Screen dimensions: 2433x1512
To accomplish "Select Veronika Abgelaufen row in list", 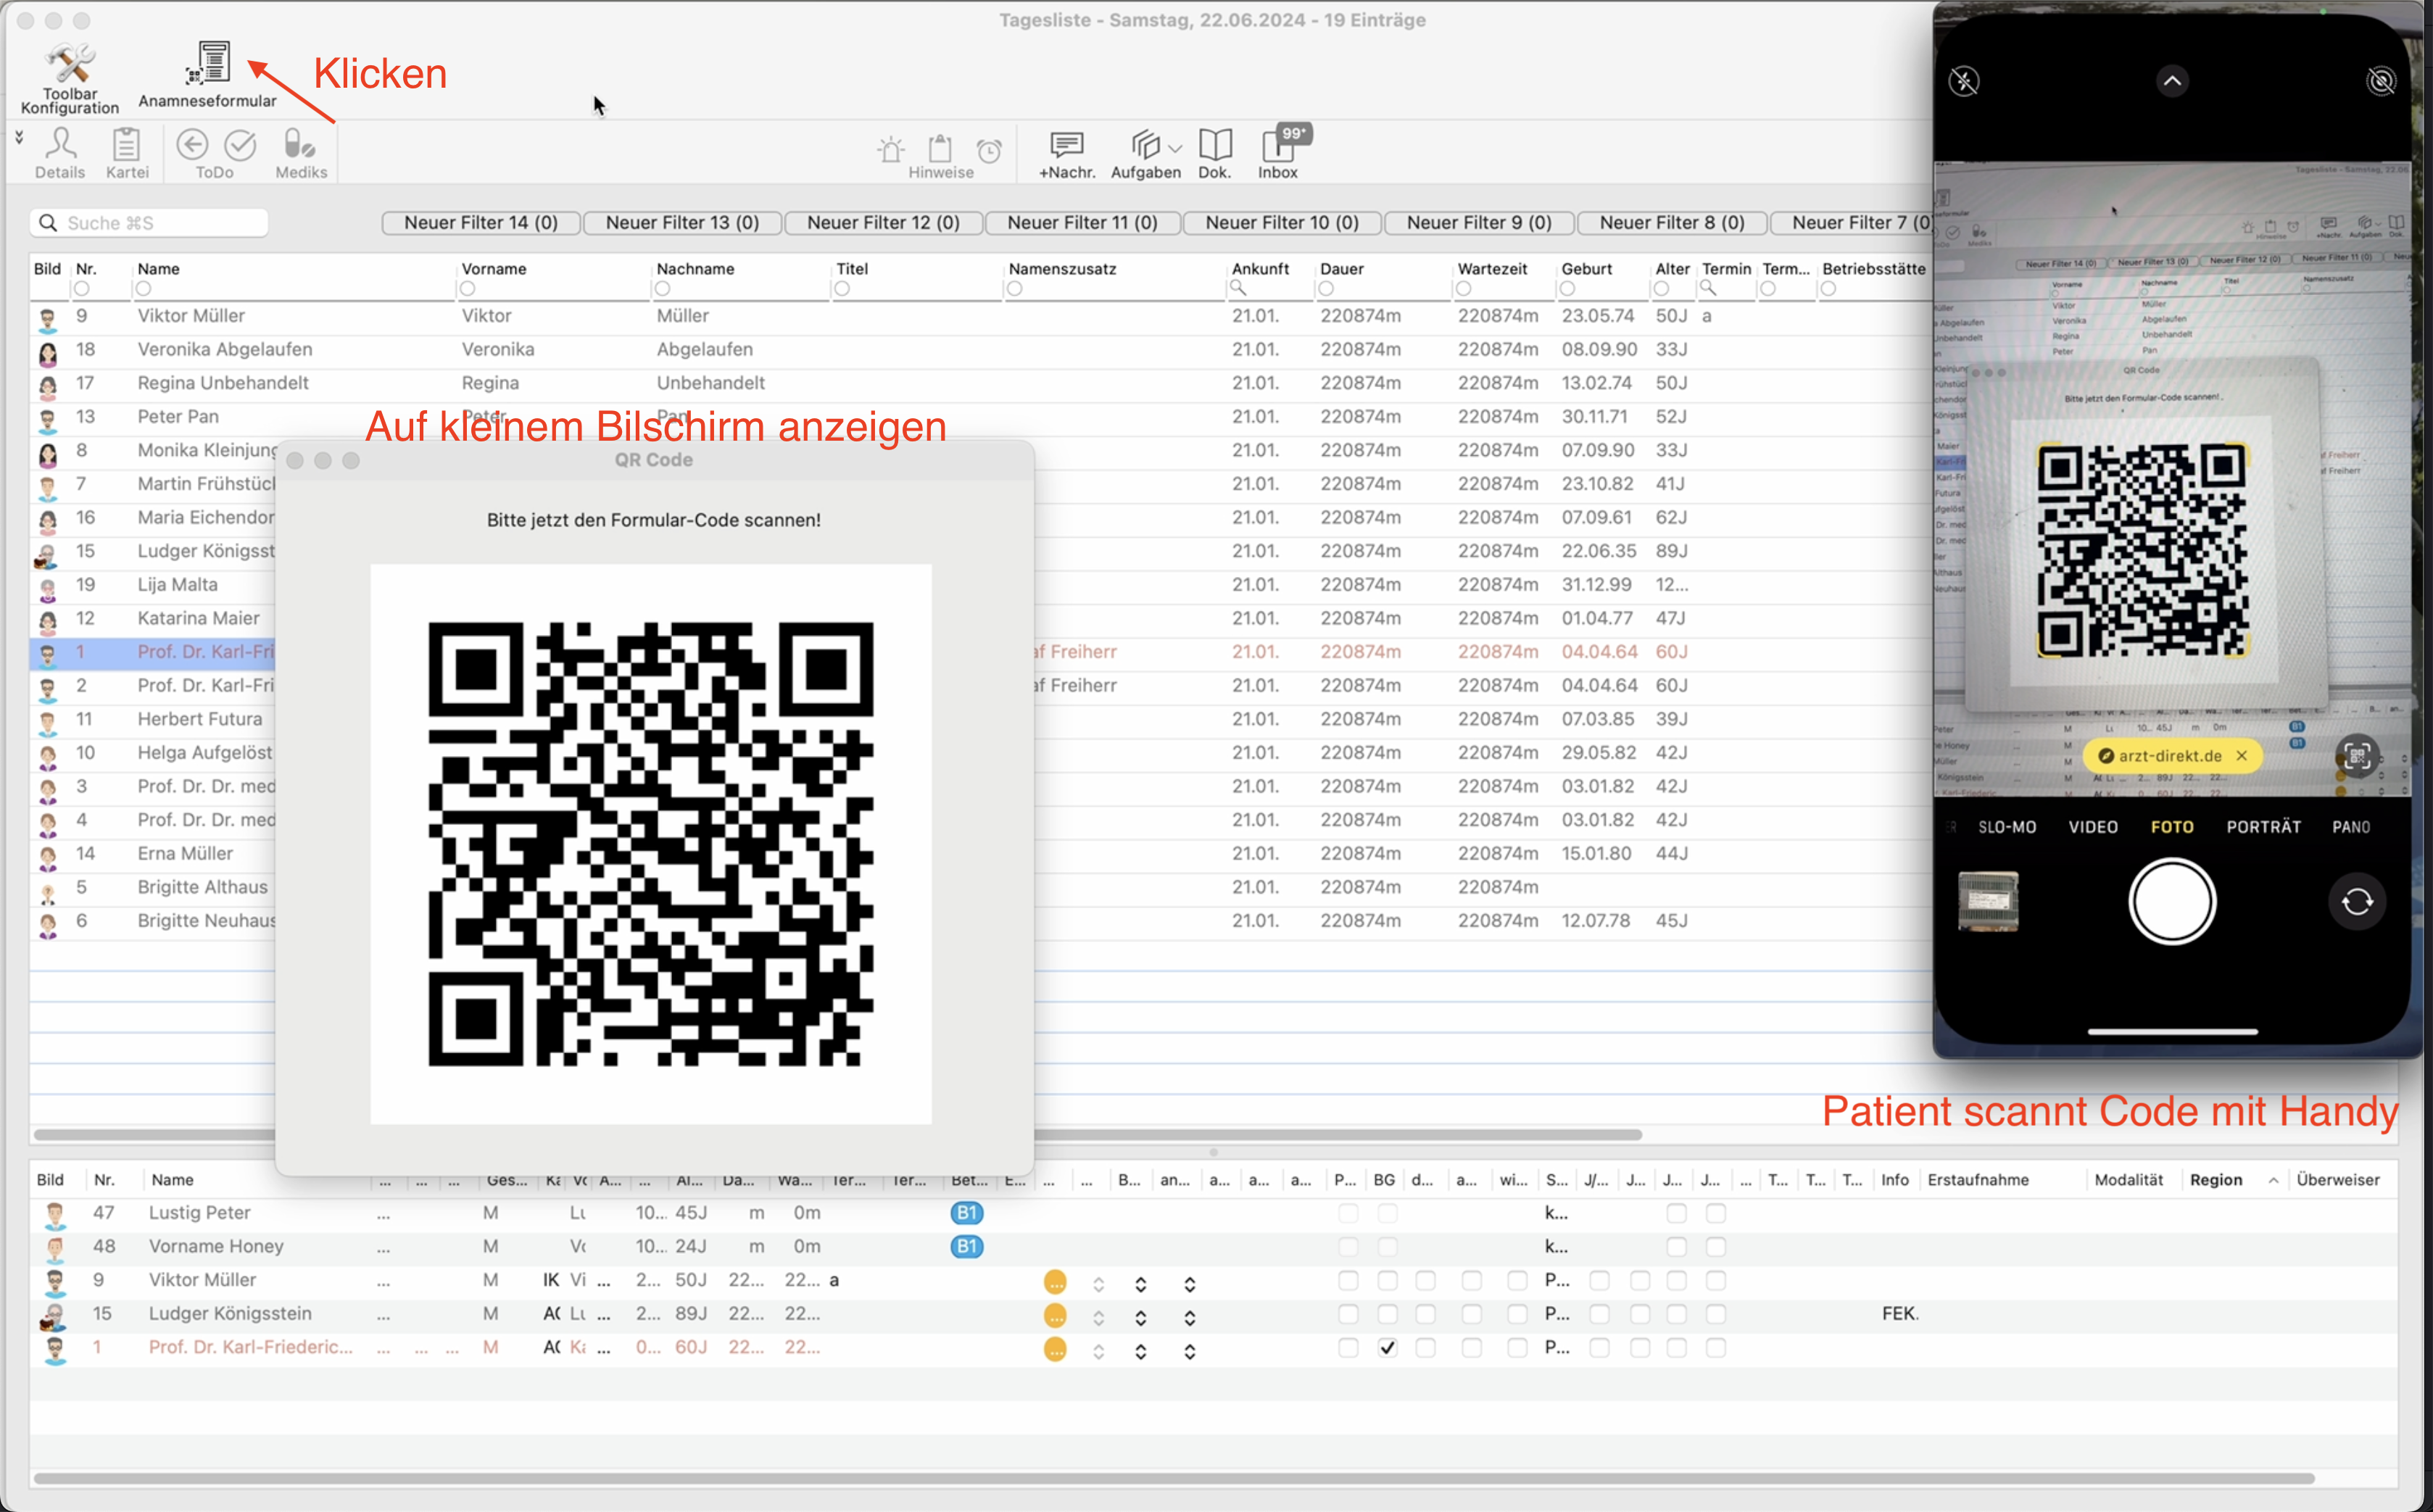I will pos(980,350).
